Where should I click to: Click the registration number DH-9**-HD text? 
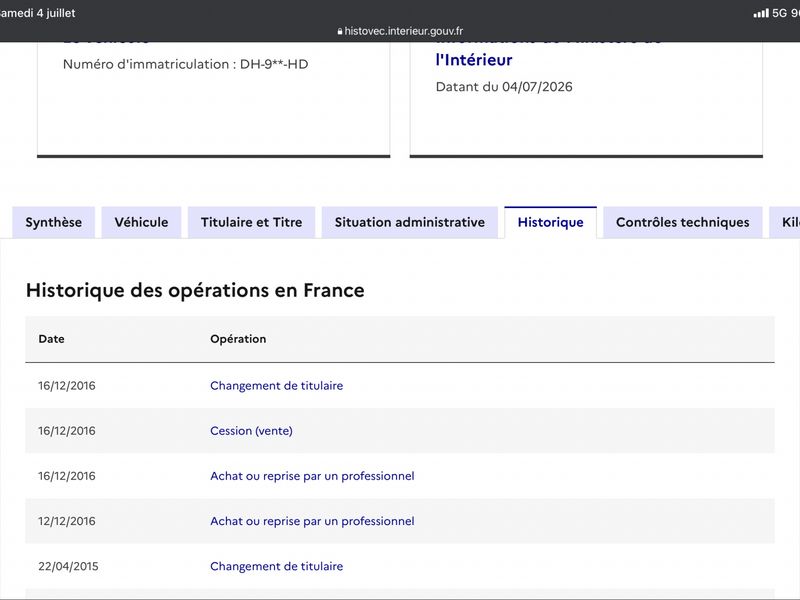pos(274,64)
